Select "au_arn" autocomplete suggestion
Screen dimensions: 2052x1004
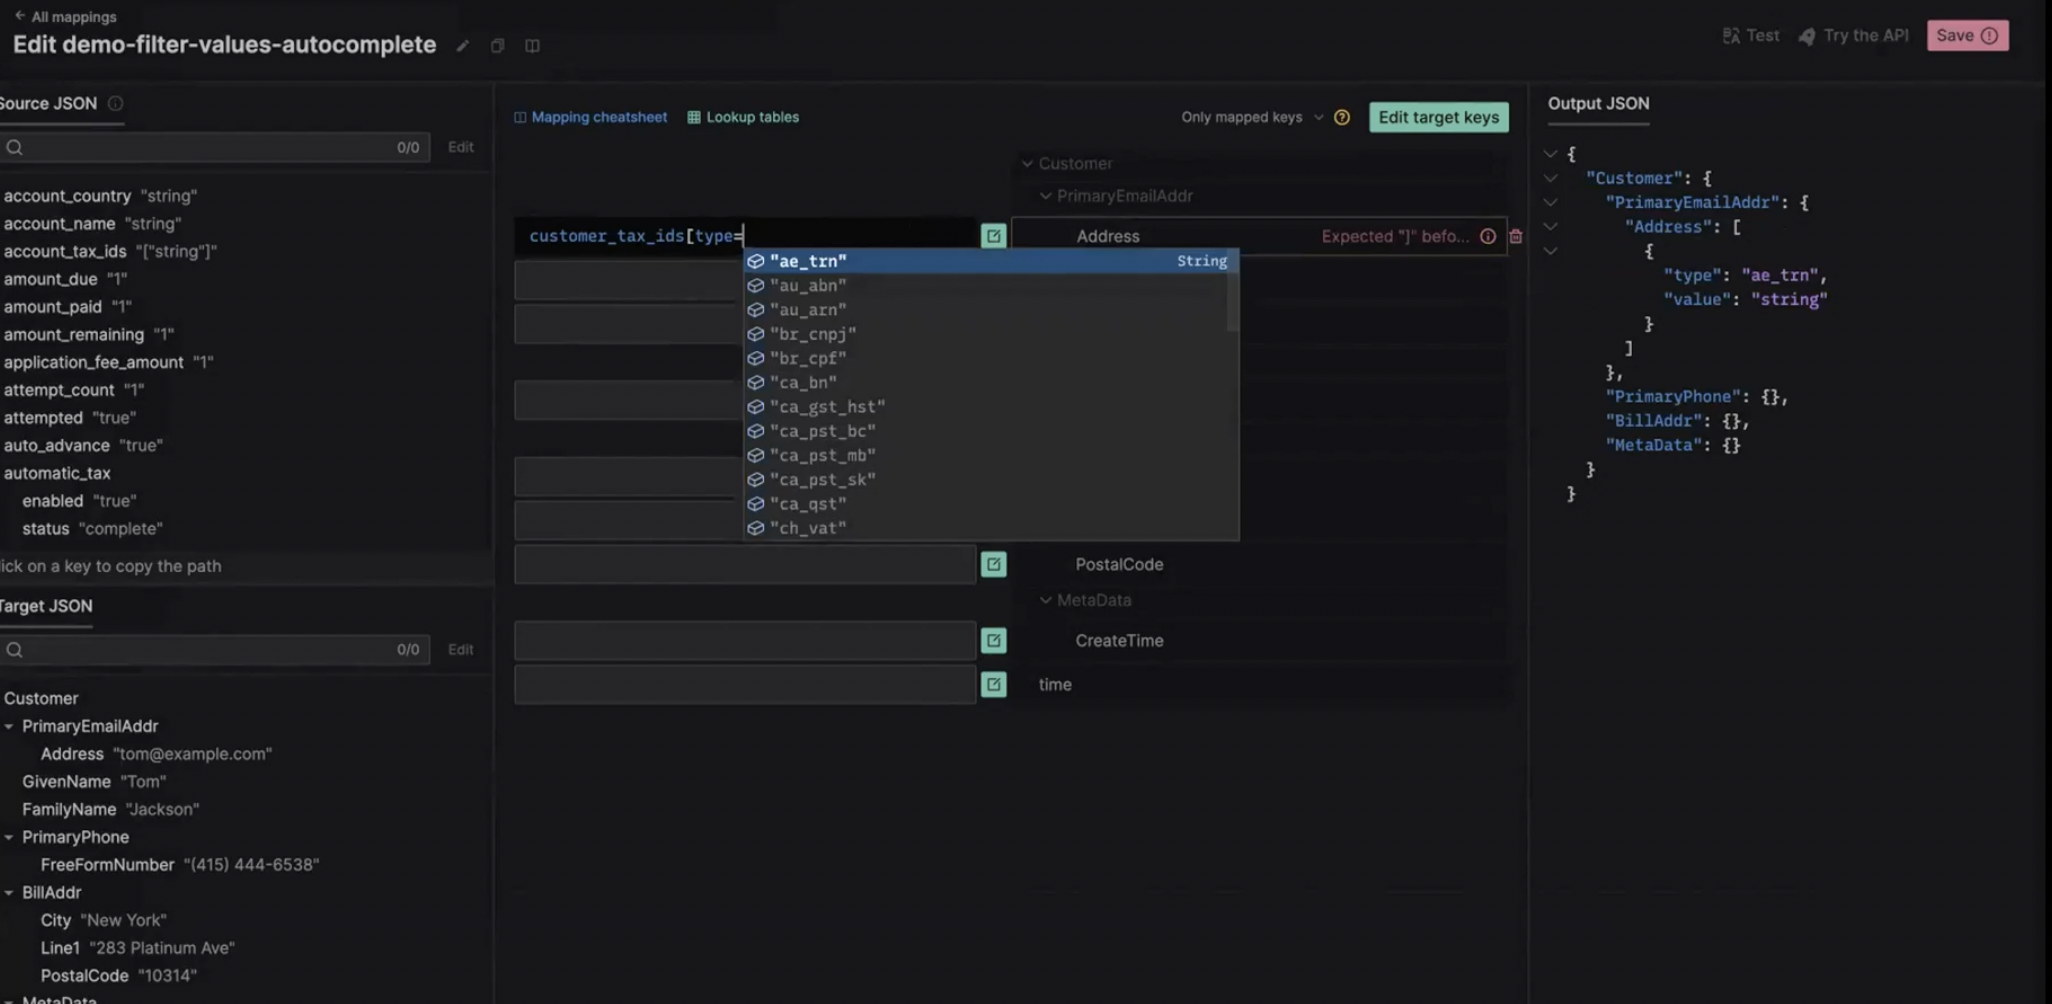985,310
